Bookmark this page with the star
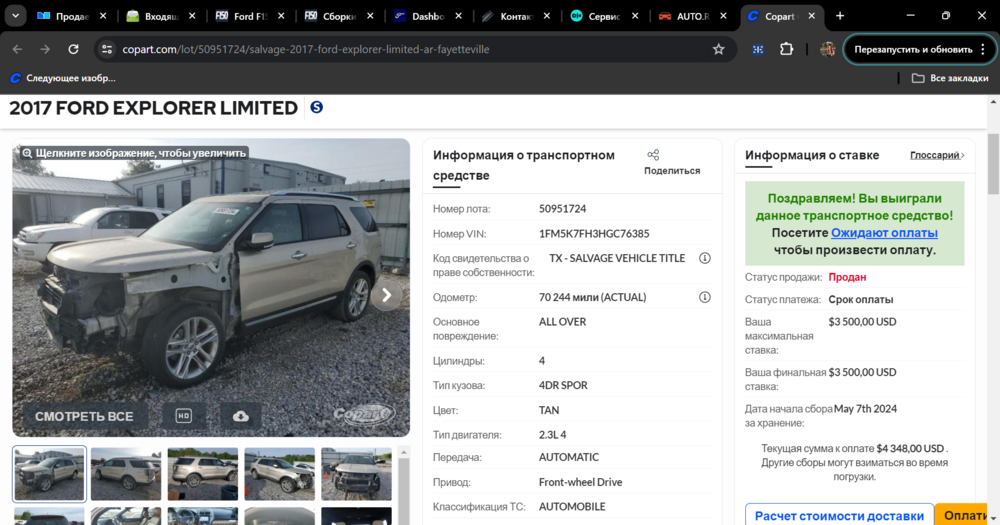The width and height of the screenshot is (1000, 525). (x=719, y=49)
